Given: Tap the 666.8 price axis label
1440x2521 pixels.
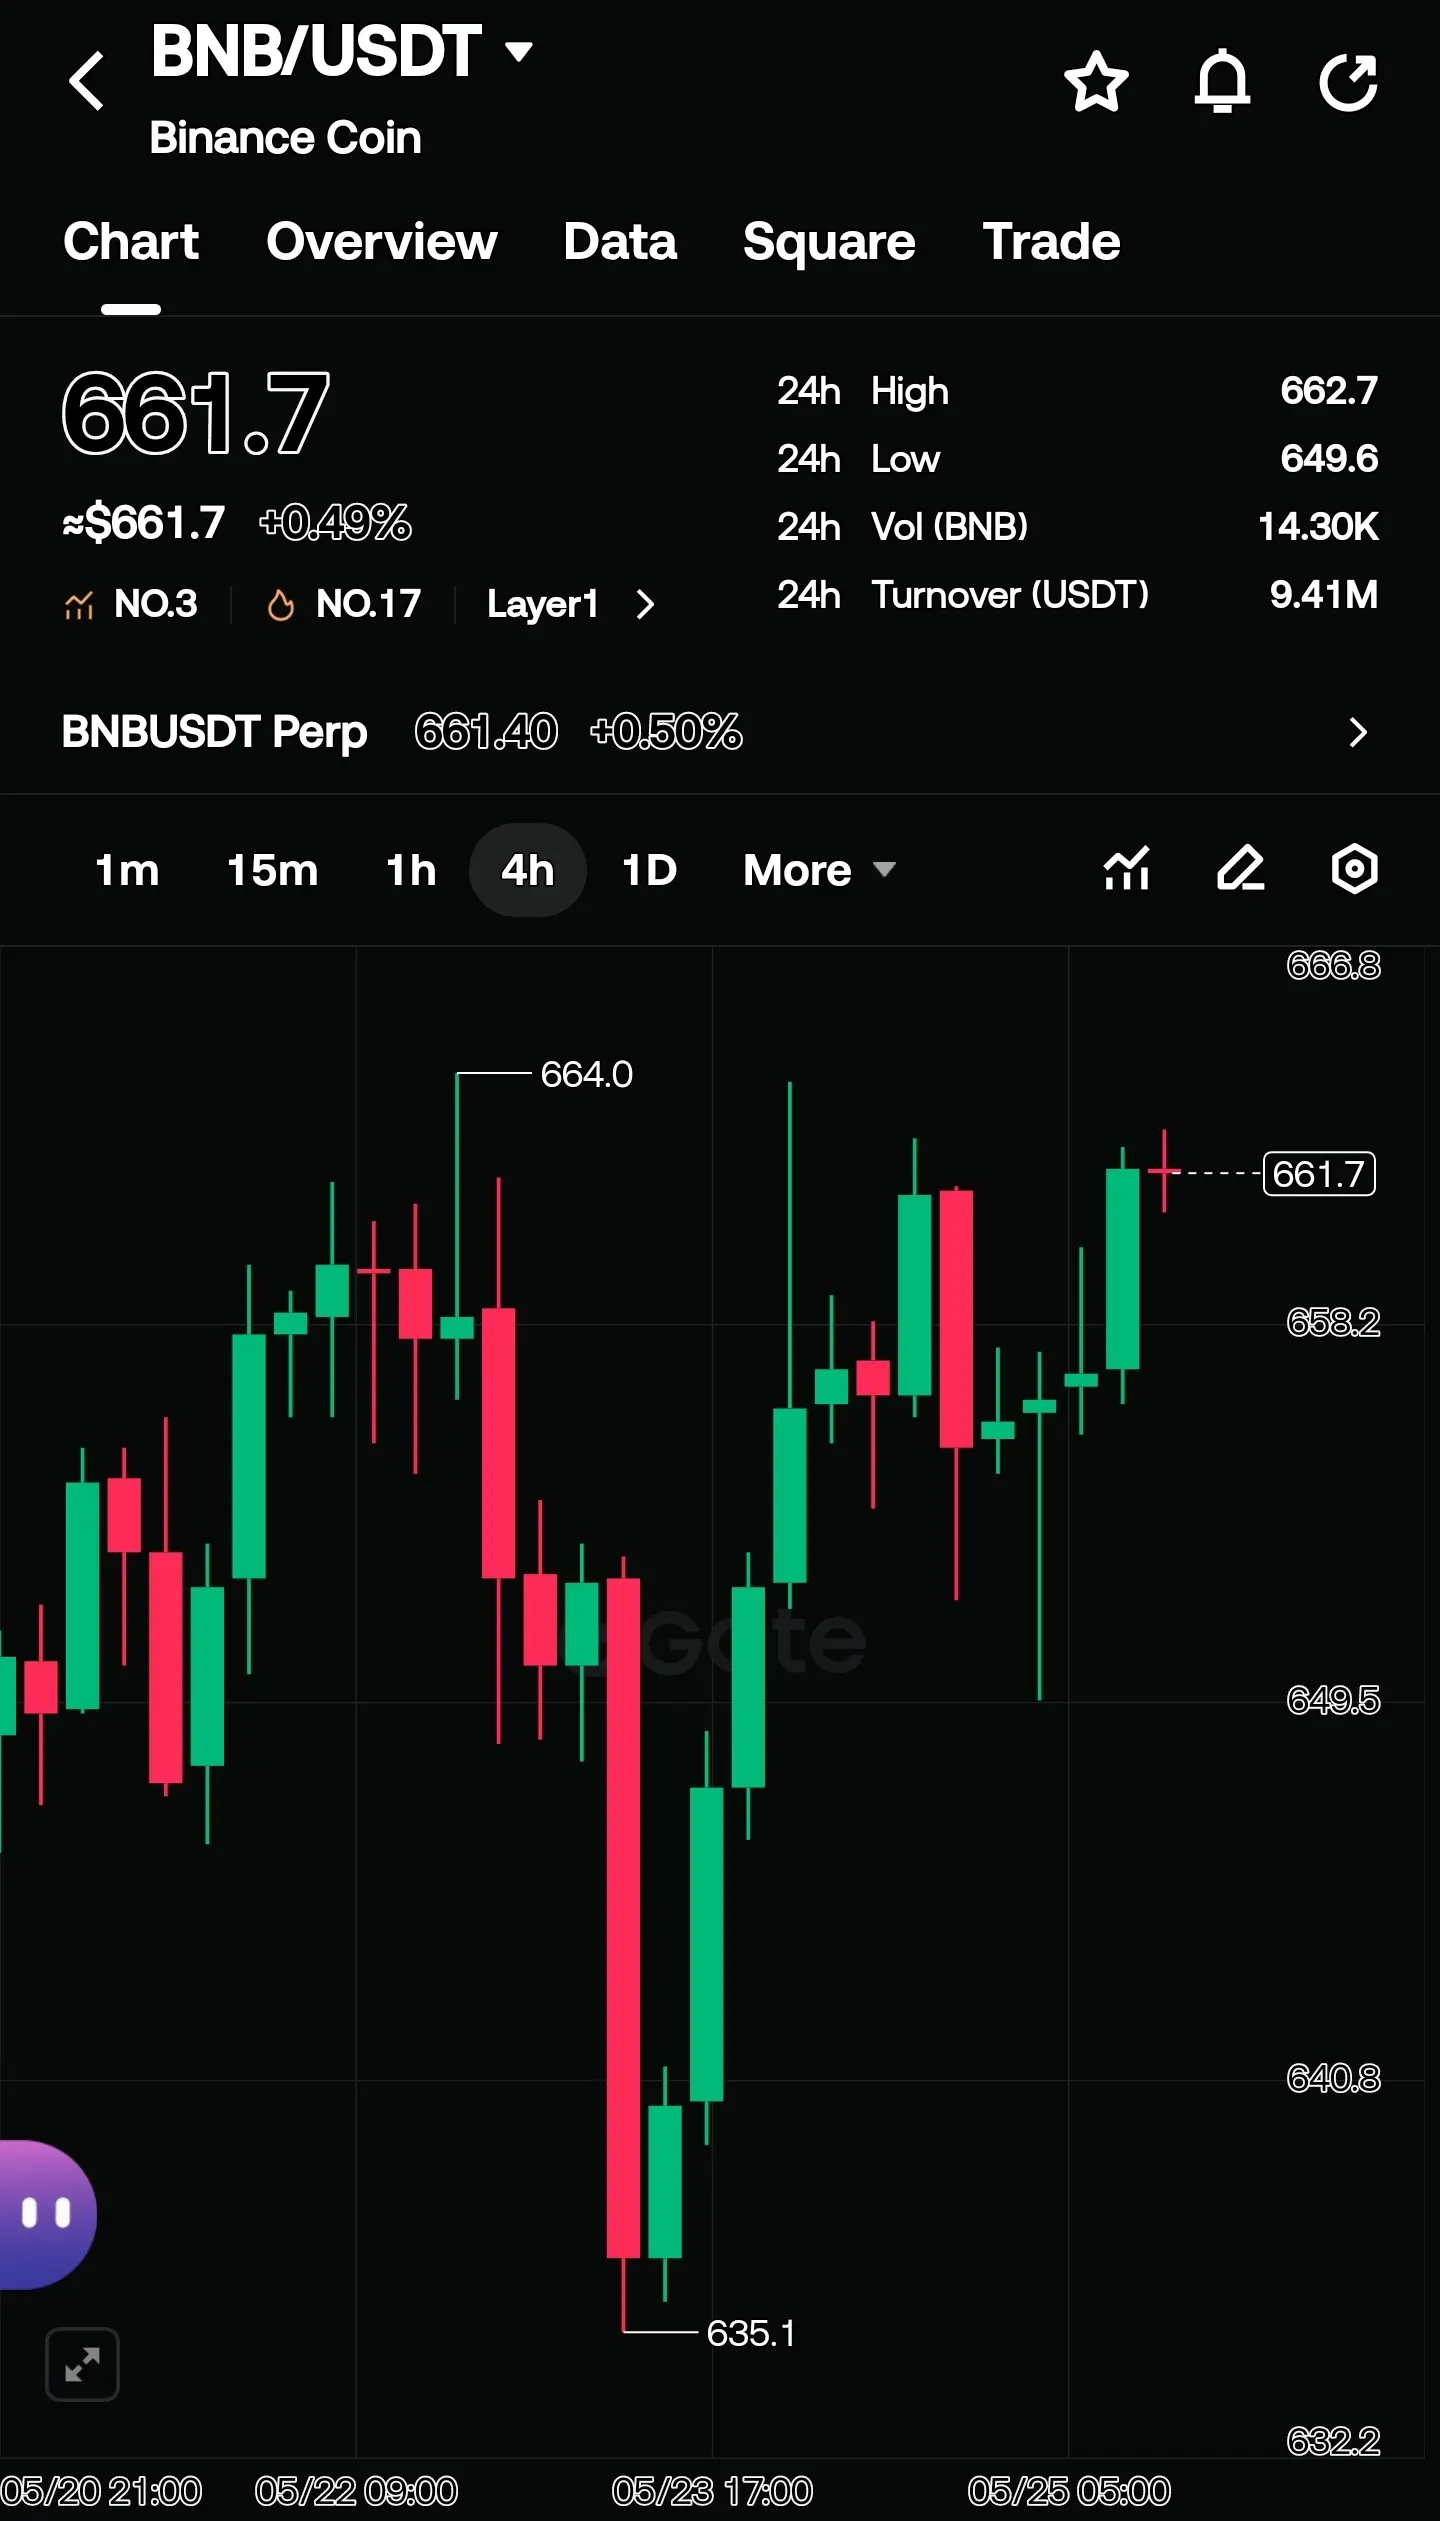Looking at the screenshot, I should pos(1333,966).
